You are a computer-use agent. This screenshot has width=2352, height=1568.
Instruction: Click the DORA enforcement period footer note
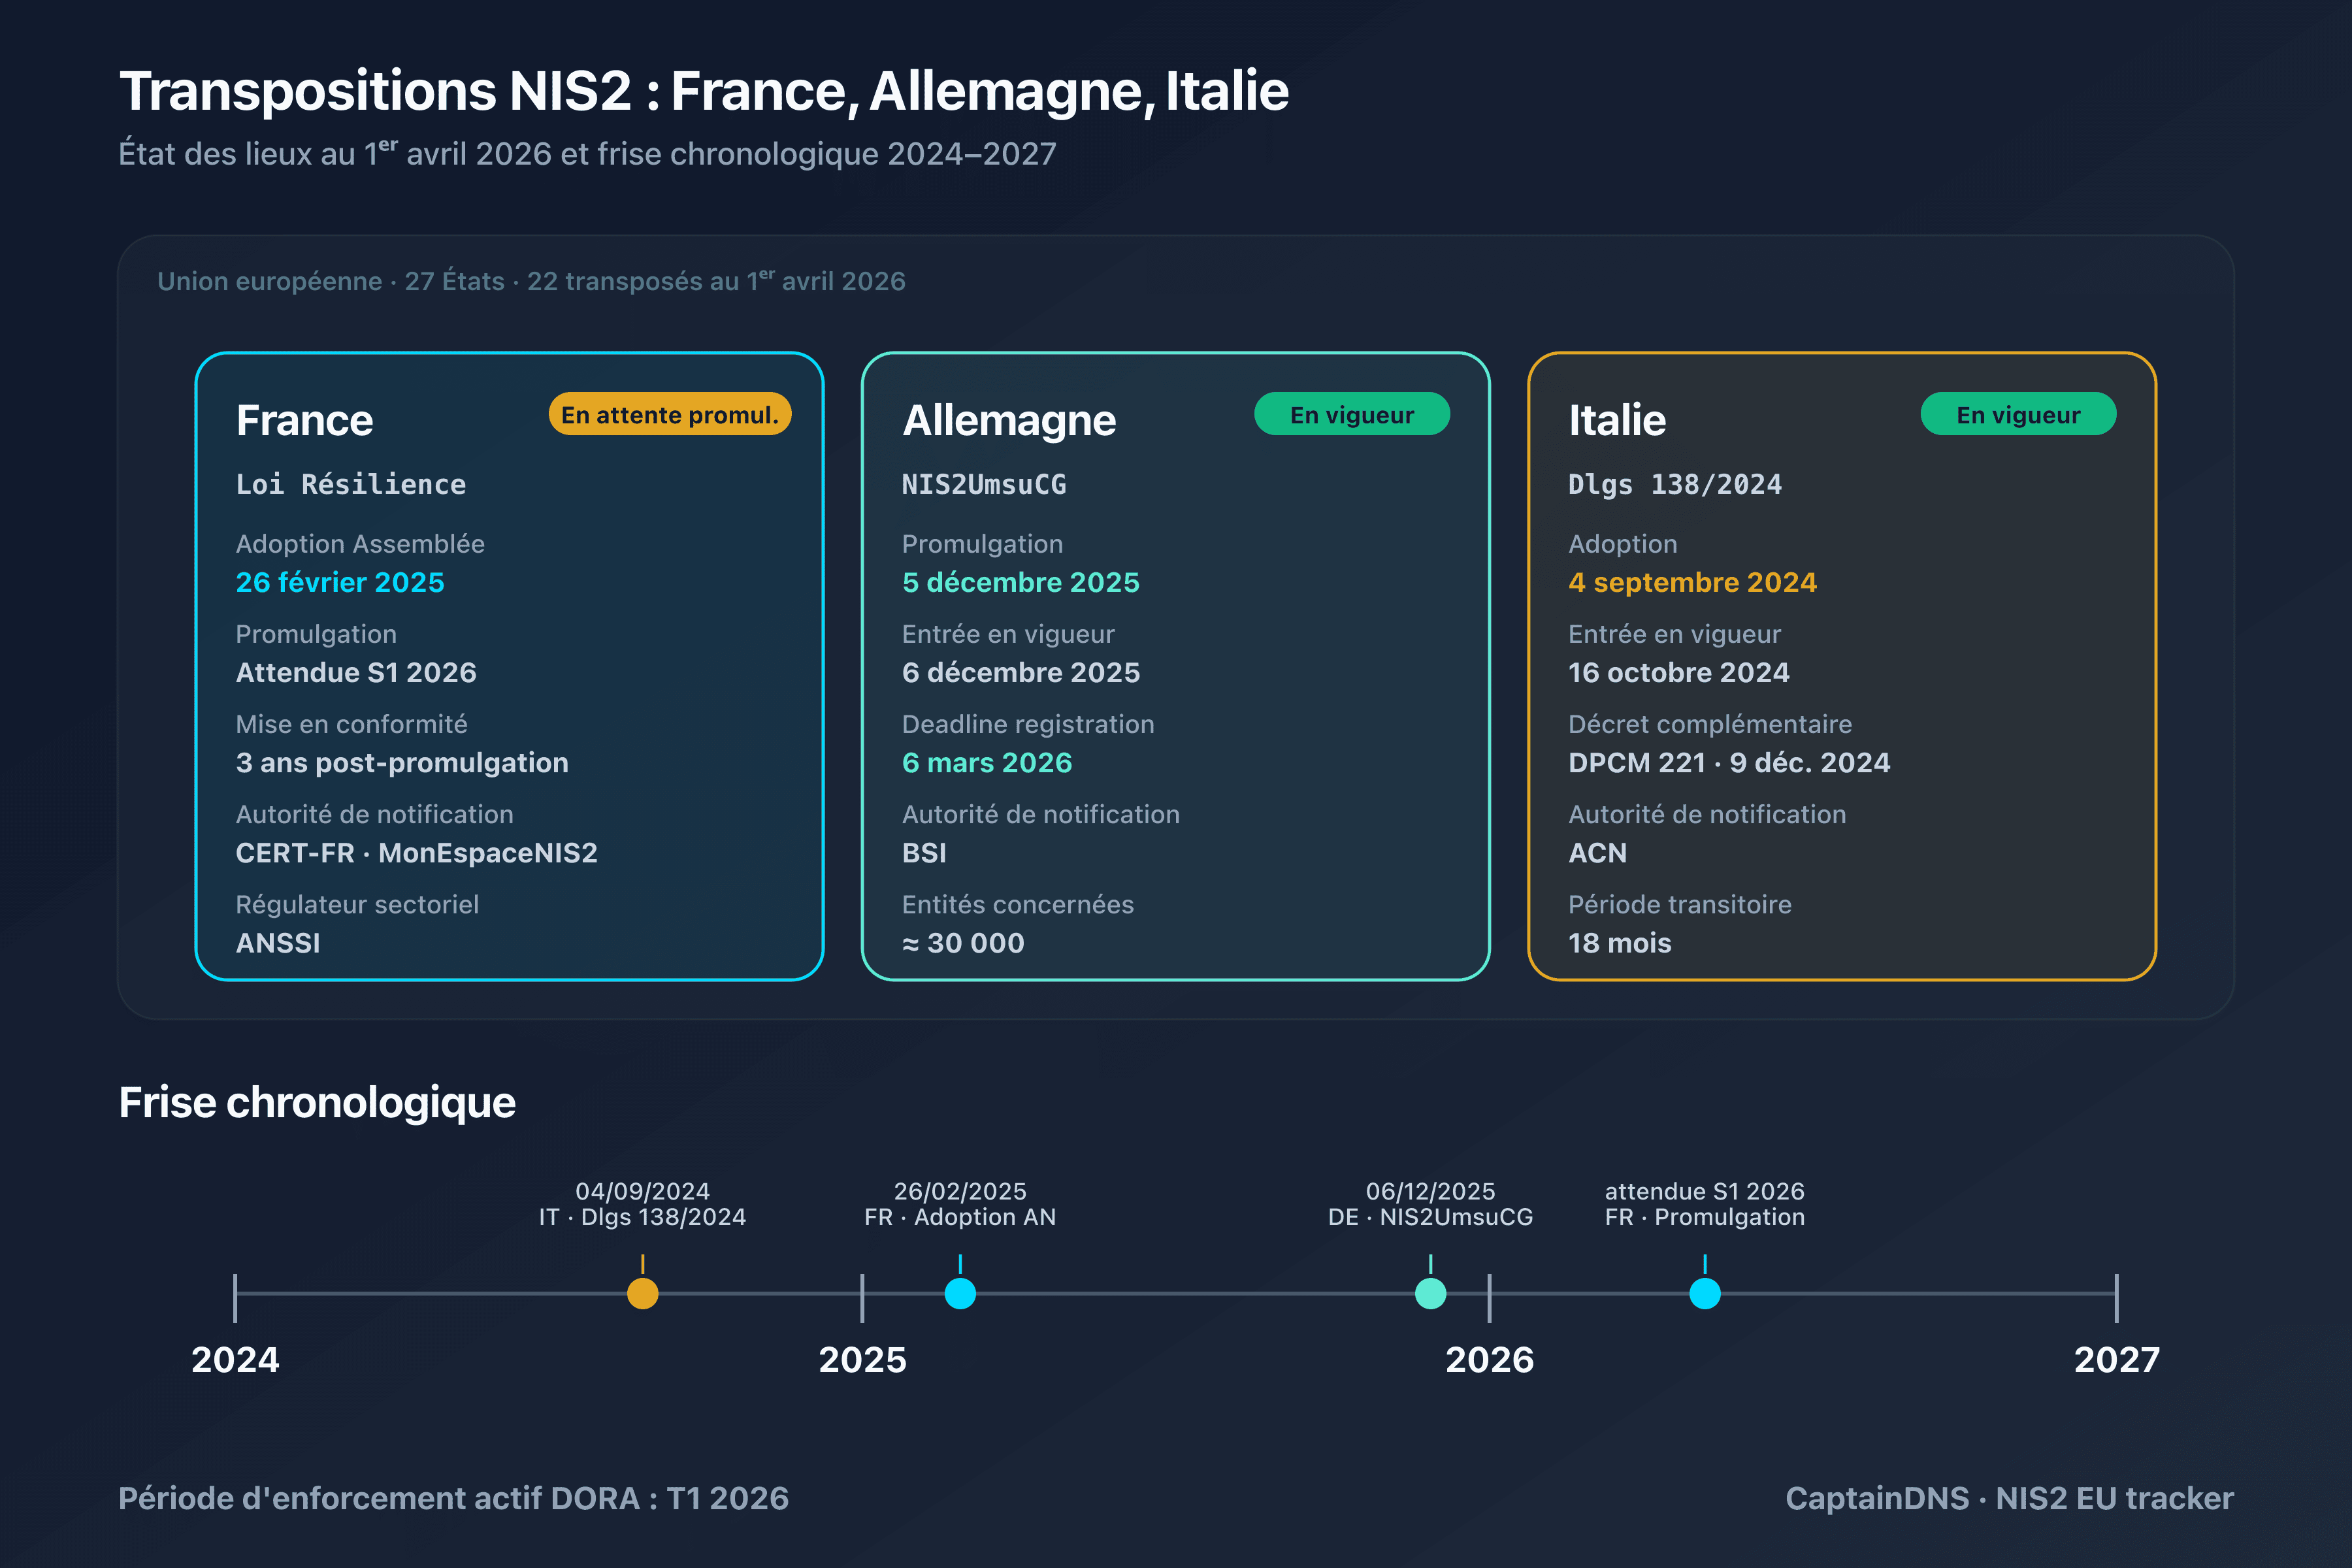(x=454, y=1498)
